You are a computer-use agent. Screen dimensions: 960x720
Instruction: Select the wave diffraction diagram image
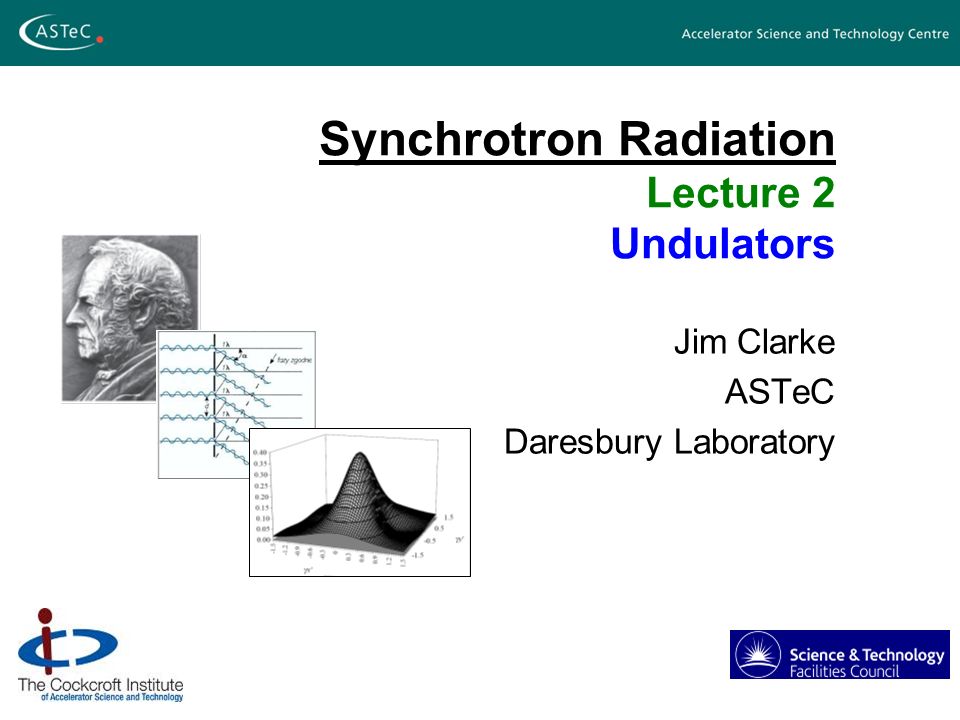pyautogui.click(x=236, y=404)
